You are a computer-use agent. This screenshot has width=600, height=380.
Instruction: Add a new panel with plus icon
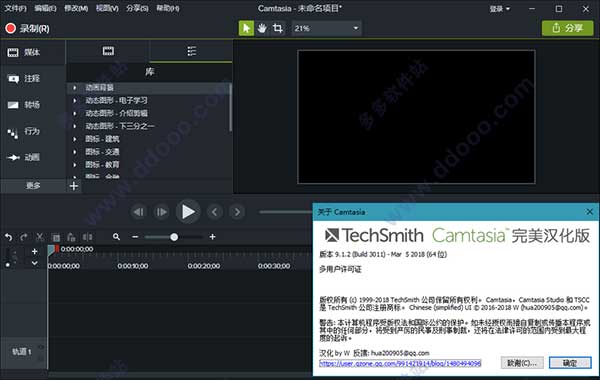click(74, 186)
